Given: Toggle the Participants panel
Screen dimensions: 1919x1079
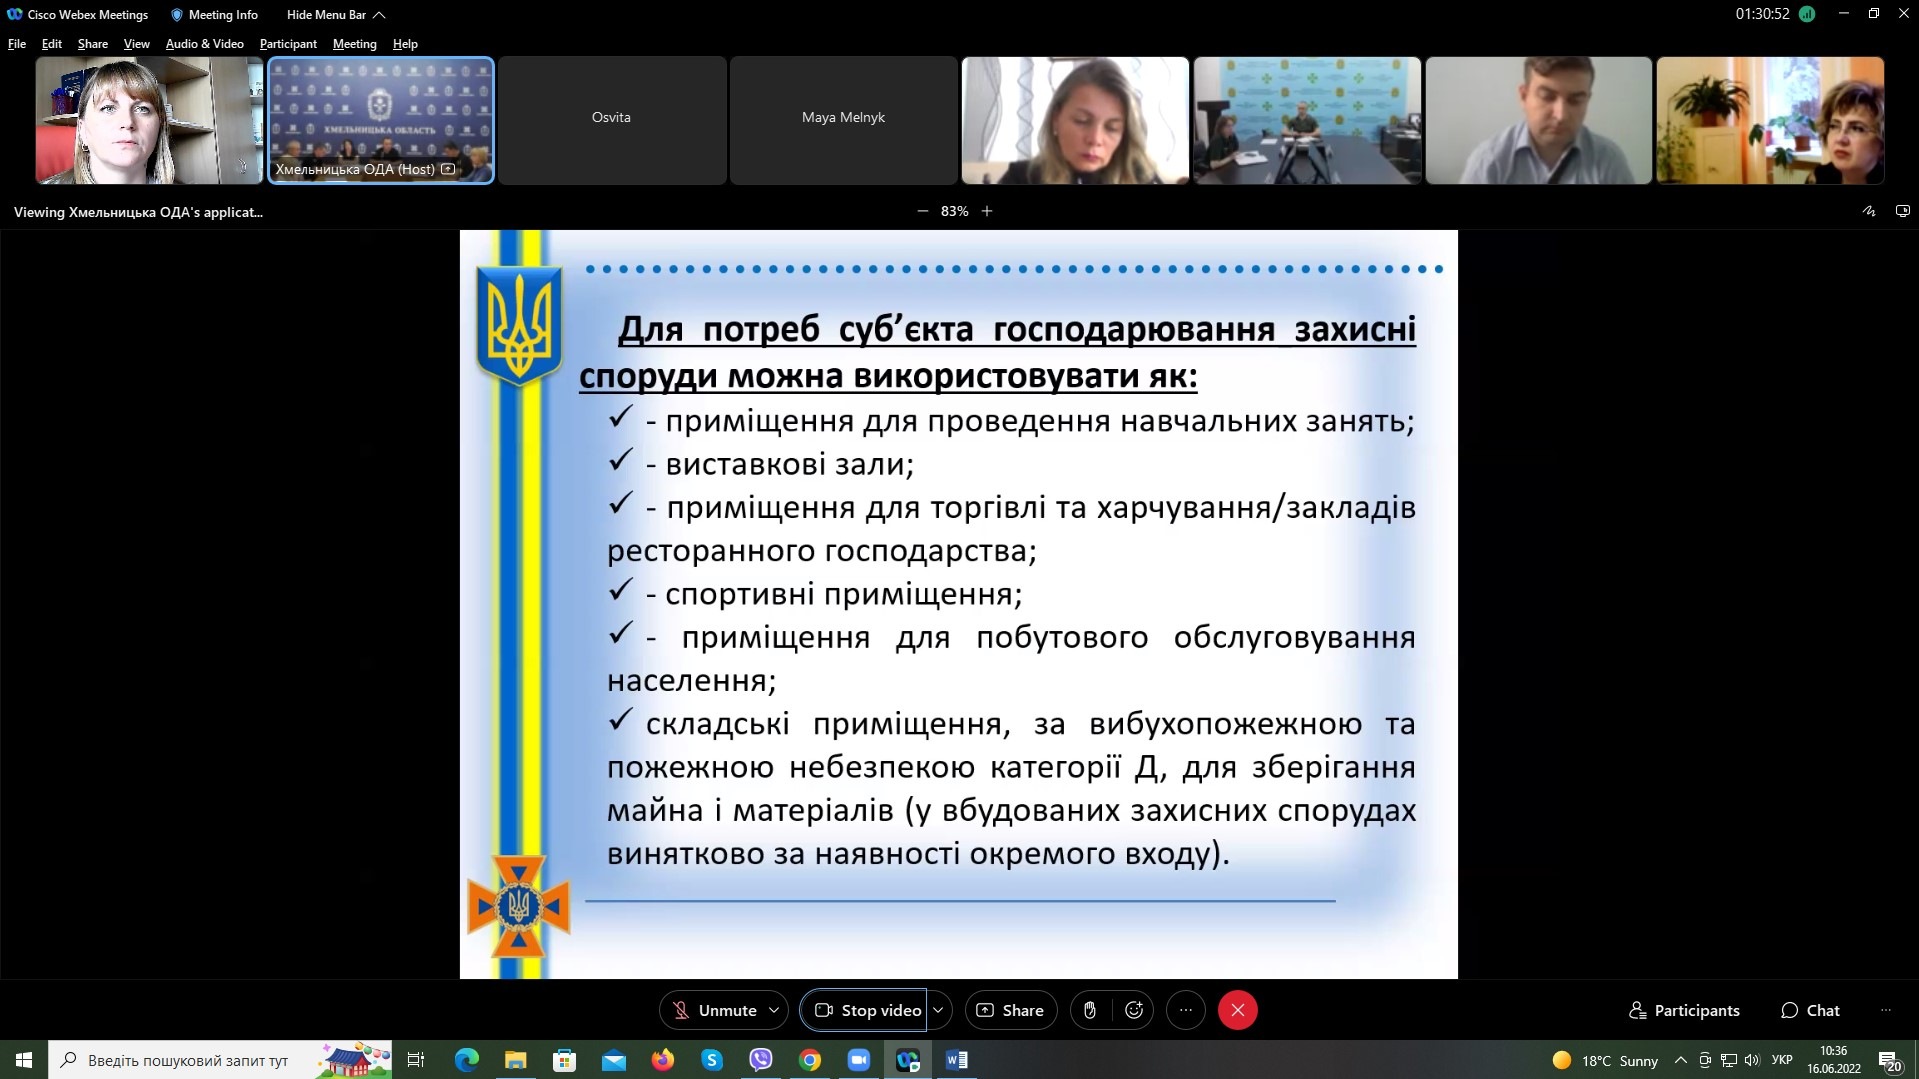Looking at the screenshot, I should (1684, 1010).
